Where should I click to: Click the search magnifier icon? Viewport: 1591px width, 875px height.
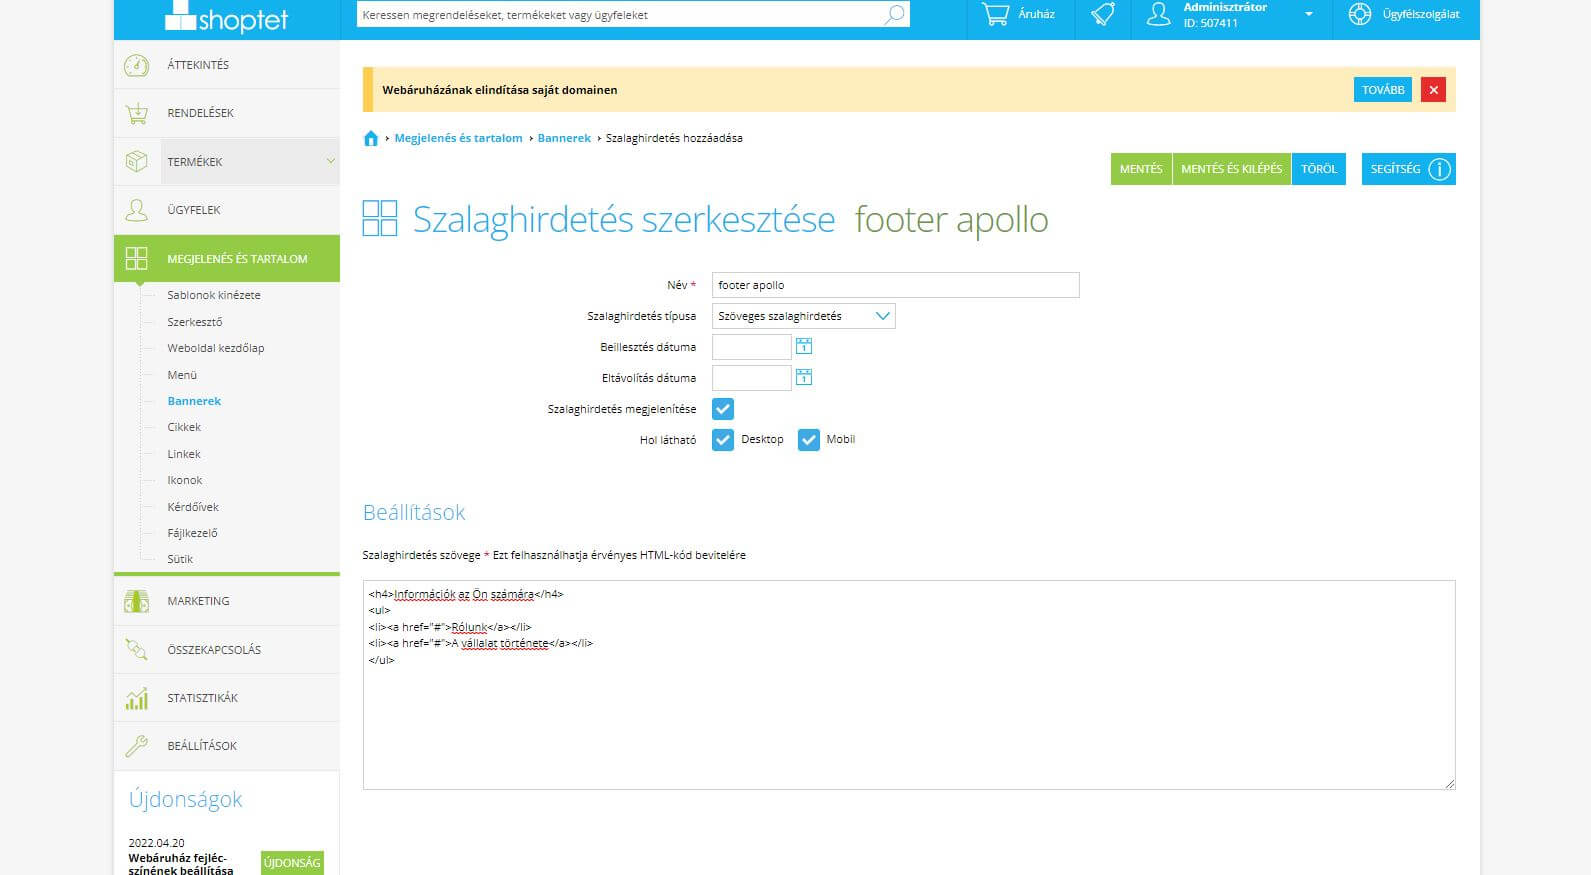pyautogui.click(x=894, y=15)
